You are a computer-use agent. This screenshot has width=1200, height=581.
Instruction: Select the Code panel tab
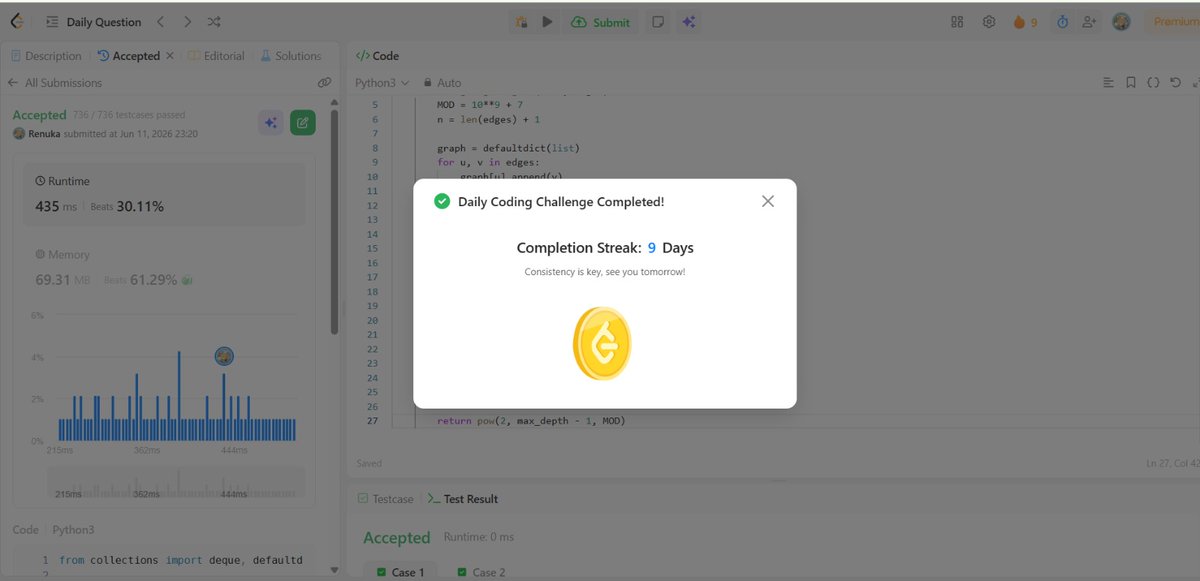pyautogui.click(x=377, y=56)
